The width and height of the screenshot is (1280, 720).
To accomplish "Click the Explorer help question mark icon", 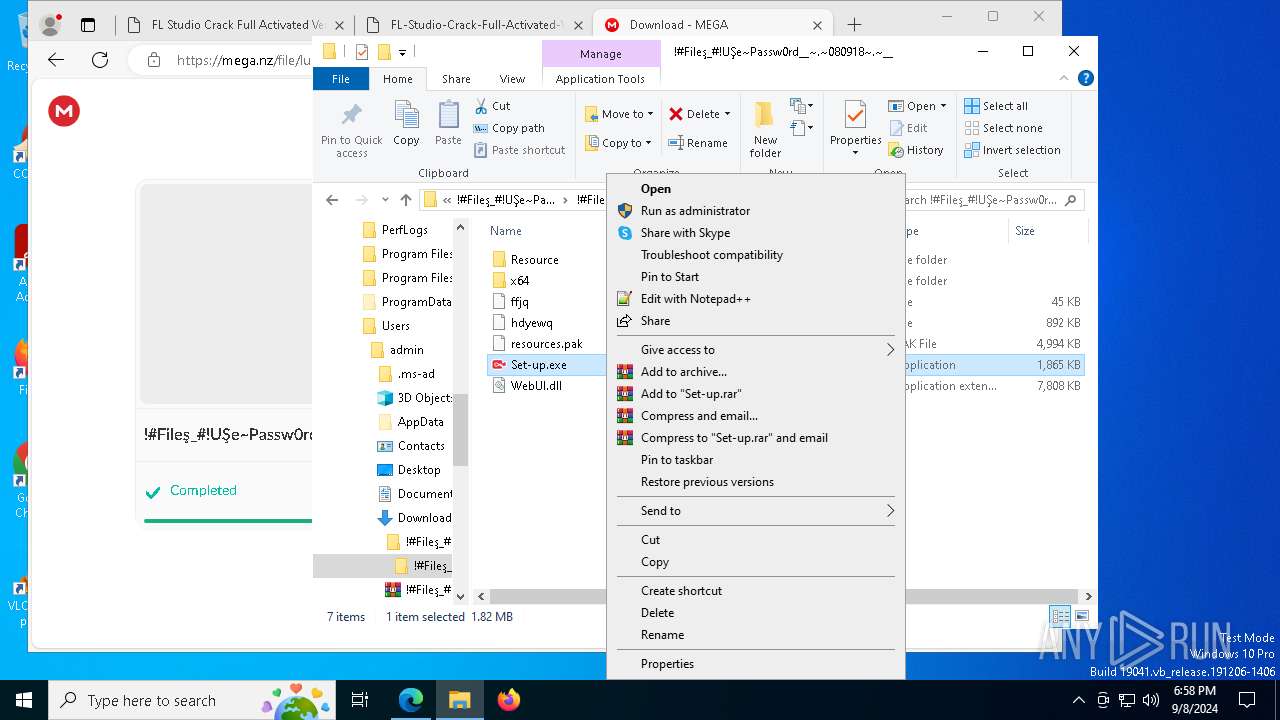I will [x=1086, y=78].
